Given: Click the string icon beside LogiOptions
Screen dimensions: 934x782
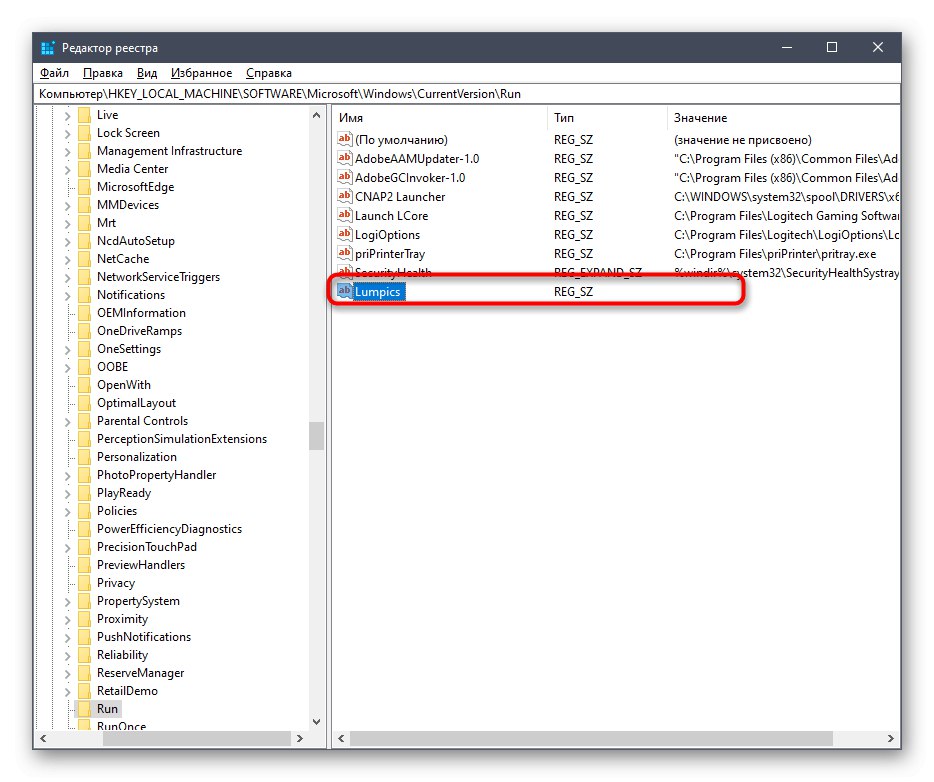Looking at the screenshot, I should point(344,234).
